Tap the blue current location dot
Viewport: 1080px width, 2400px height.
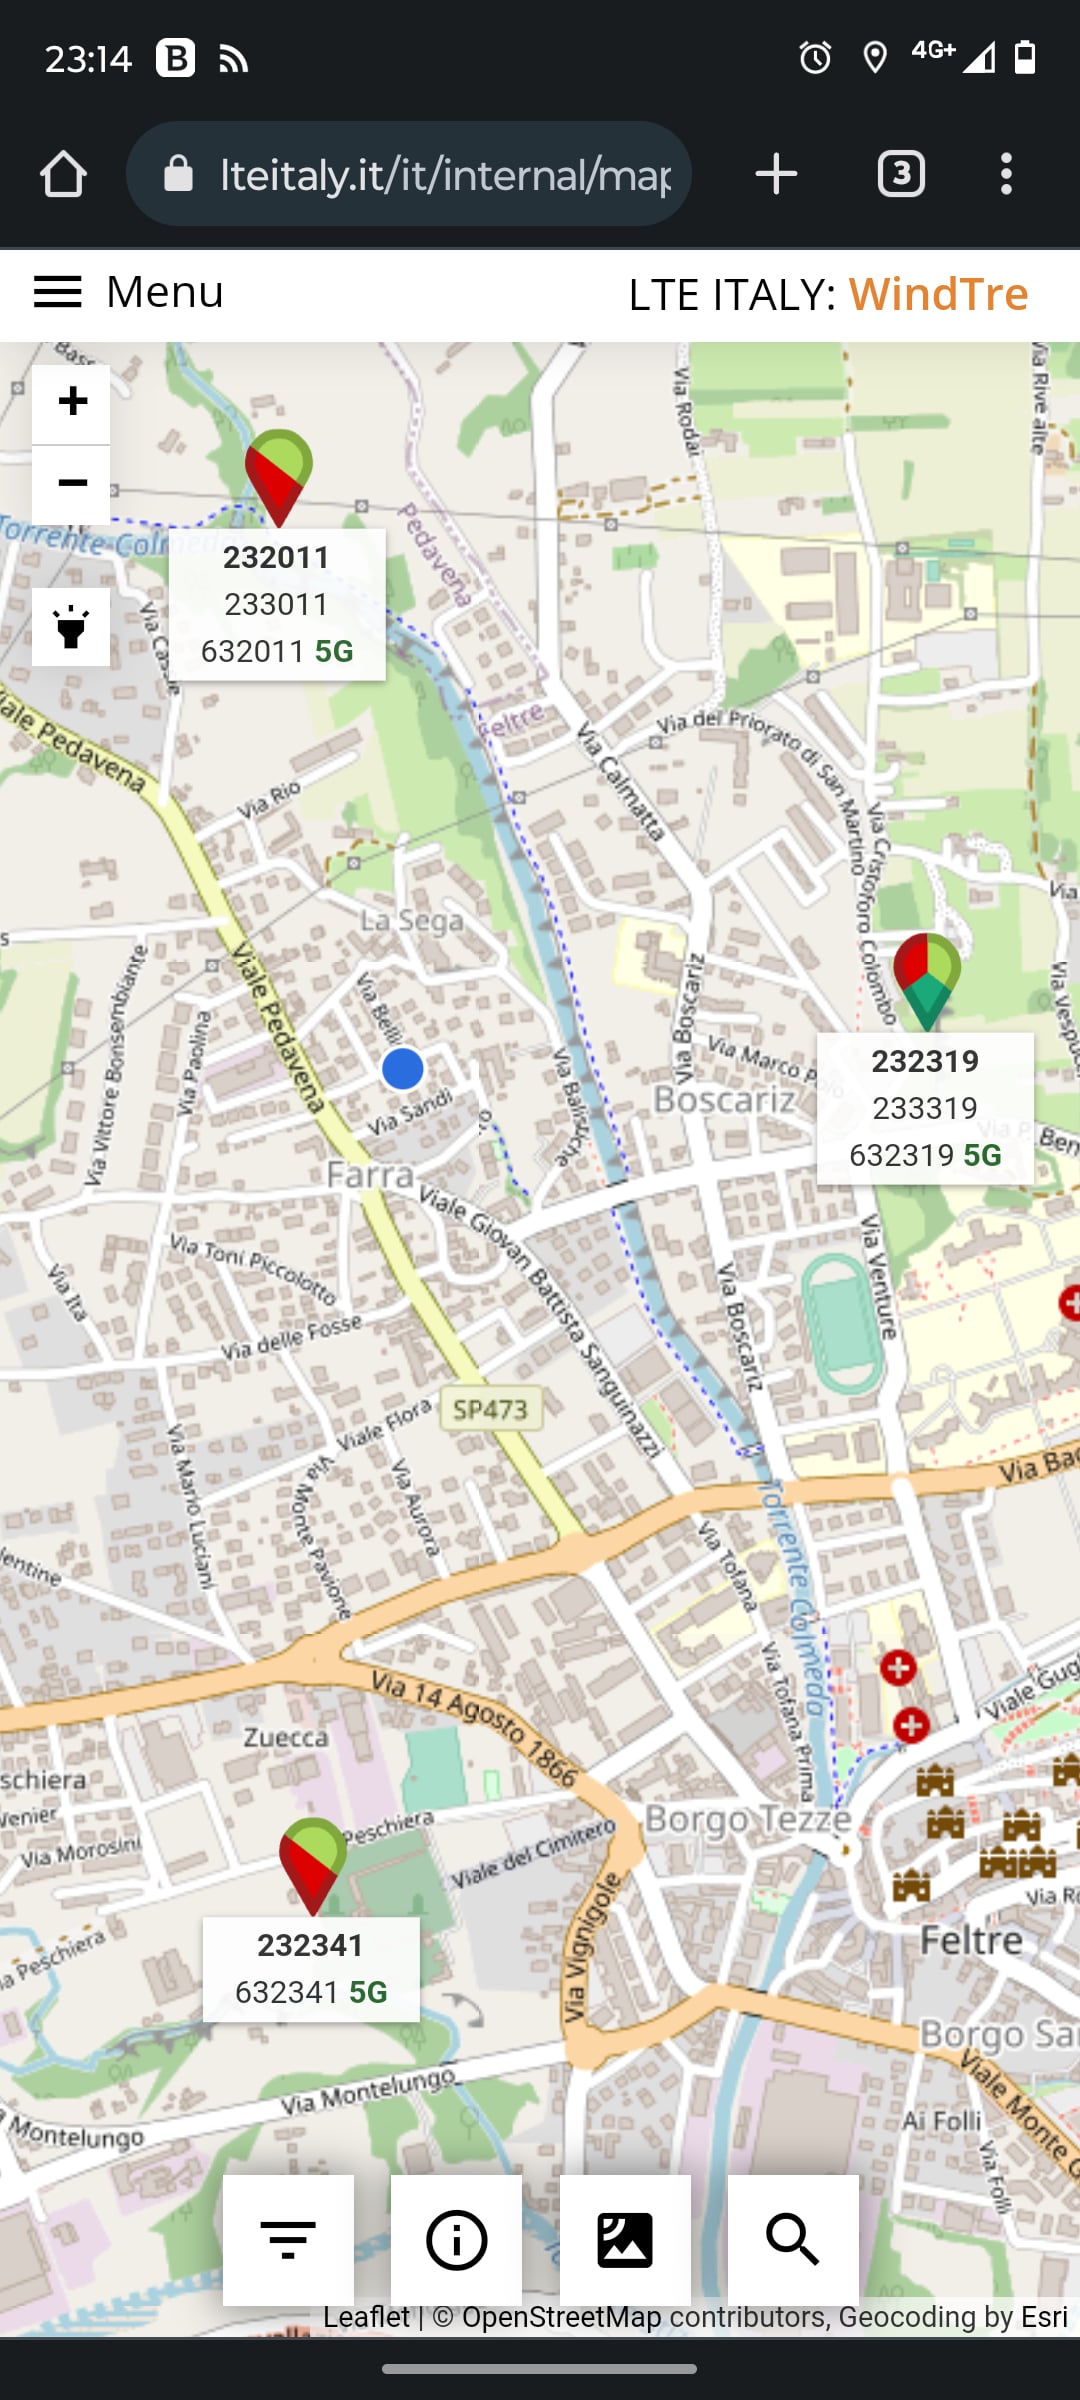pos(403,1069)
